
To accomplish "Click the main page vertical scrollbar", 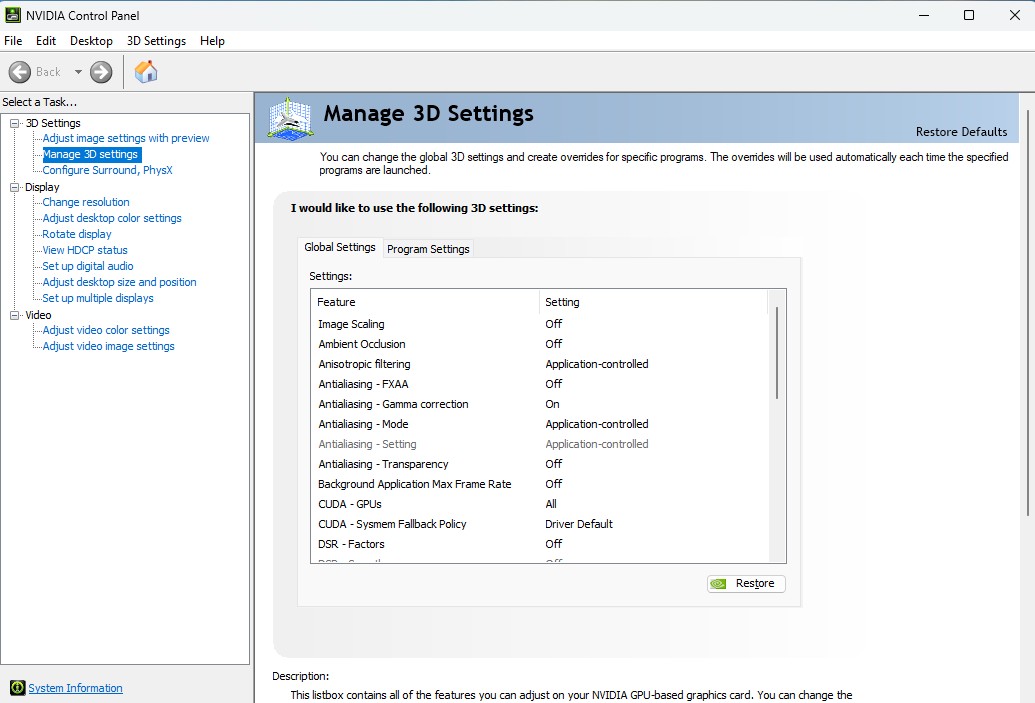I will 1028,314.
